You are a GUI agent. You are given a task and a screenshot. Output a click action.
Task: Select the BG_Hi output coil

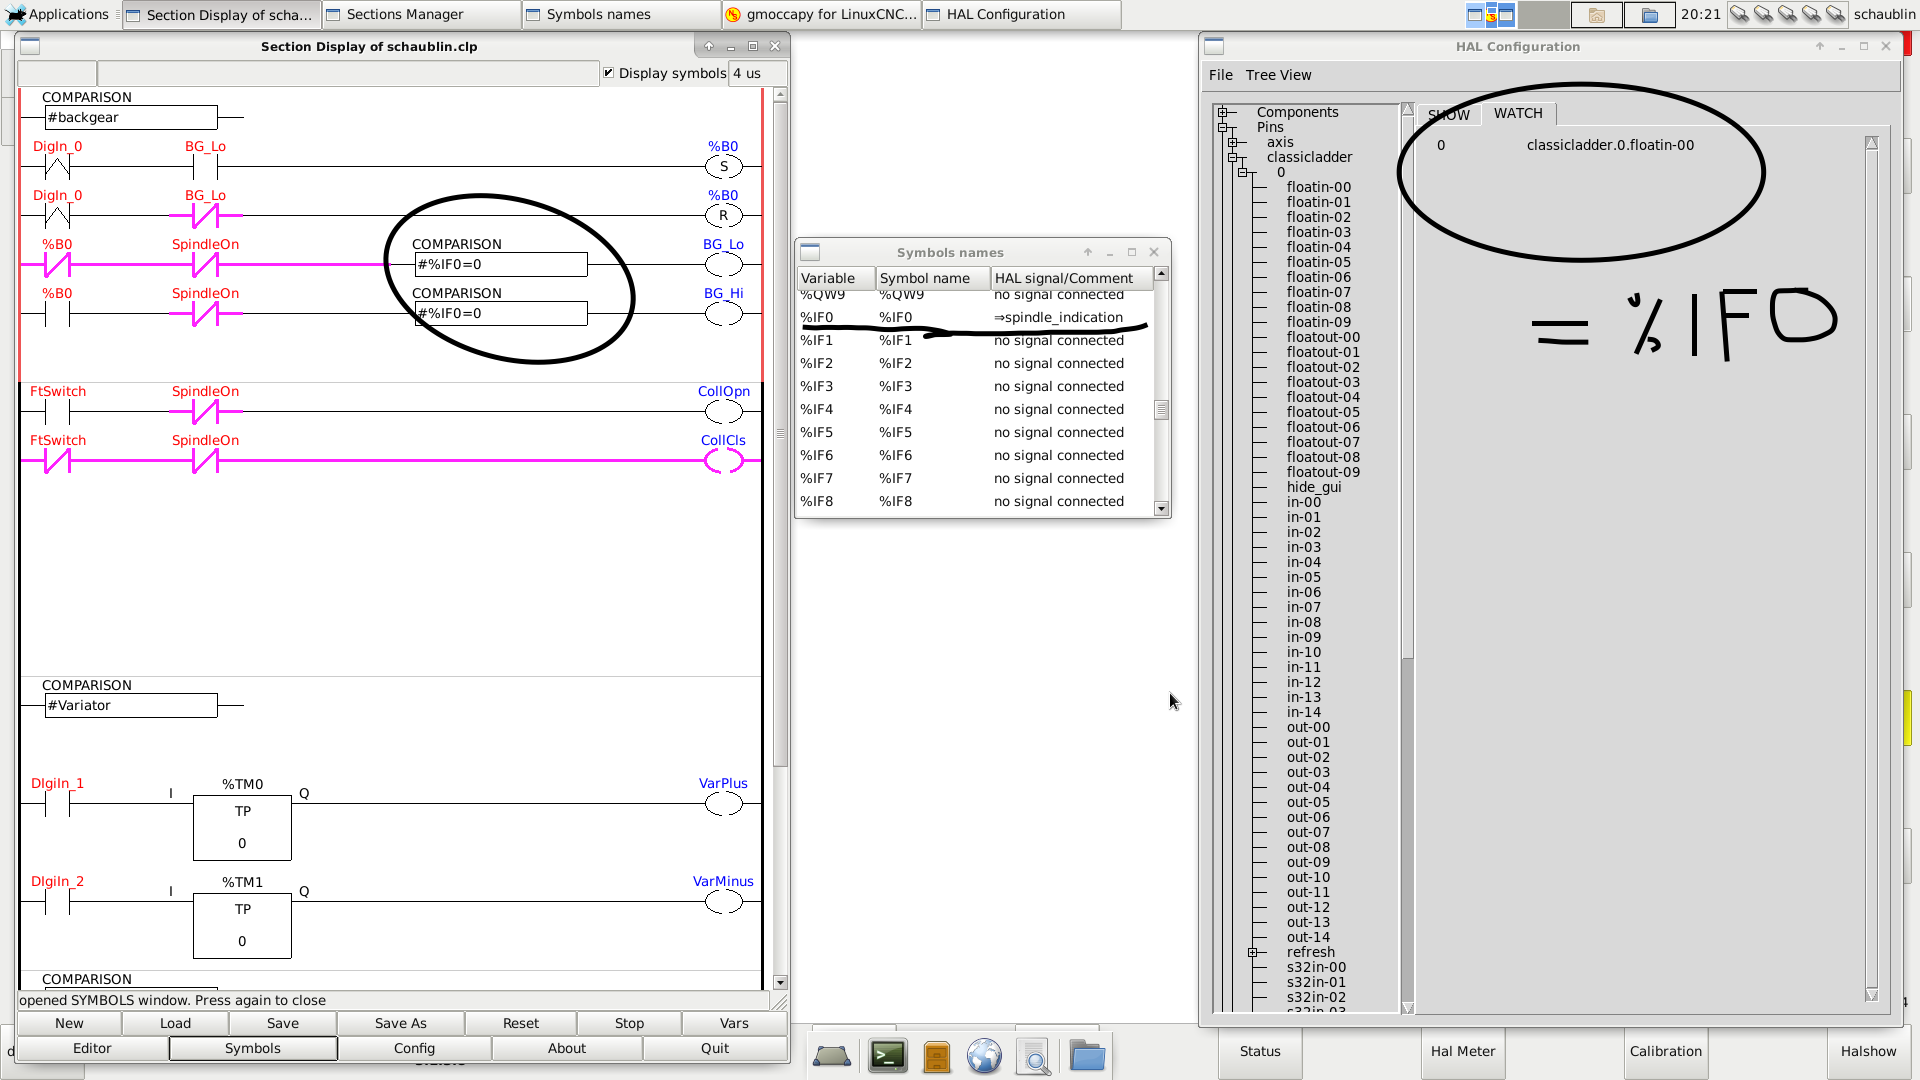[724, 313]
